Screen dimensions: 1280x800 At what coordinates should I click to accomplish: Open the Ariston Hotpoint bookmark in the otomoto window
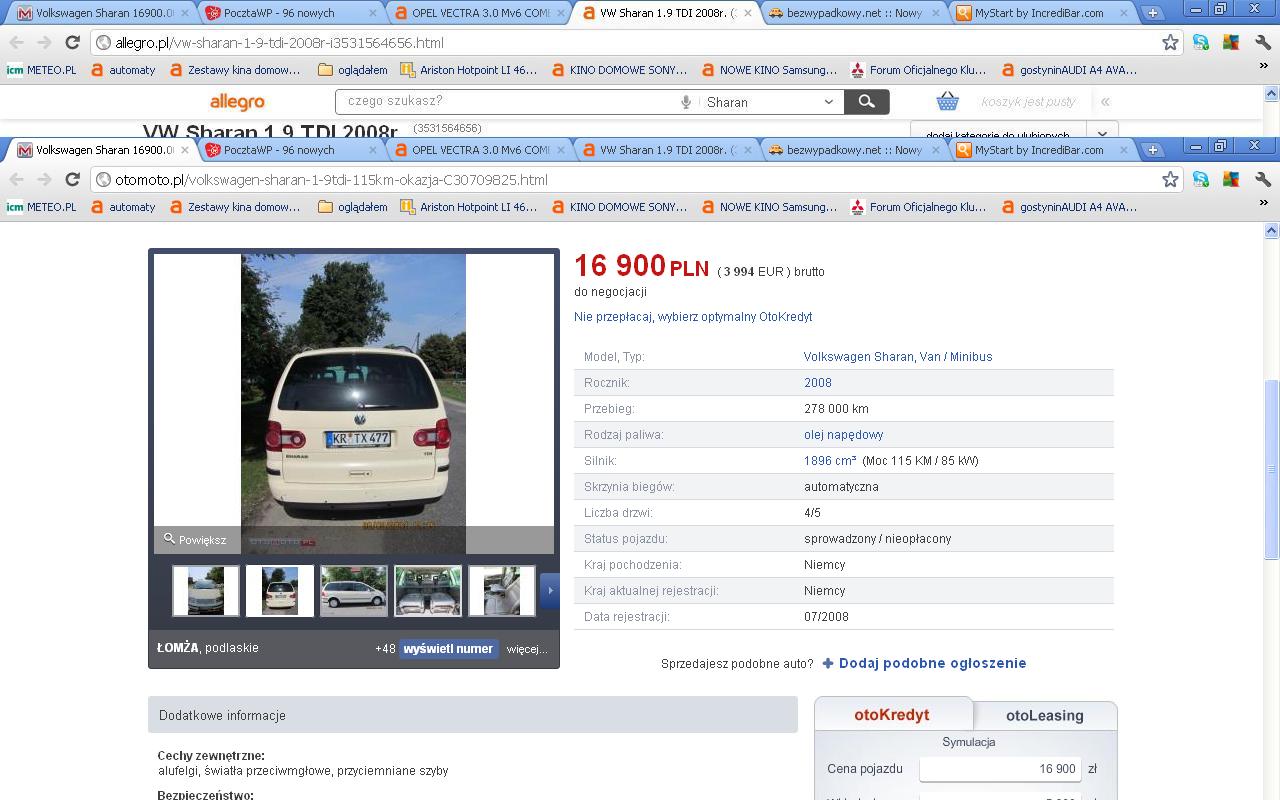468,207
